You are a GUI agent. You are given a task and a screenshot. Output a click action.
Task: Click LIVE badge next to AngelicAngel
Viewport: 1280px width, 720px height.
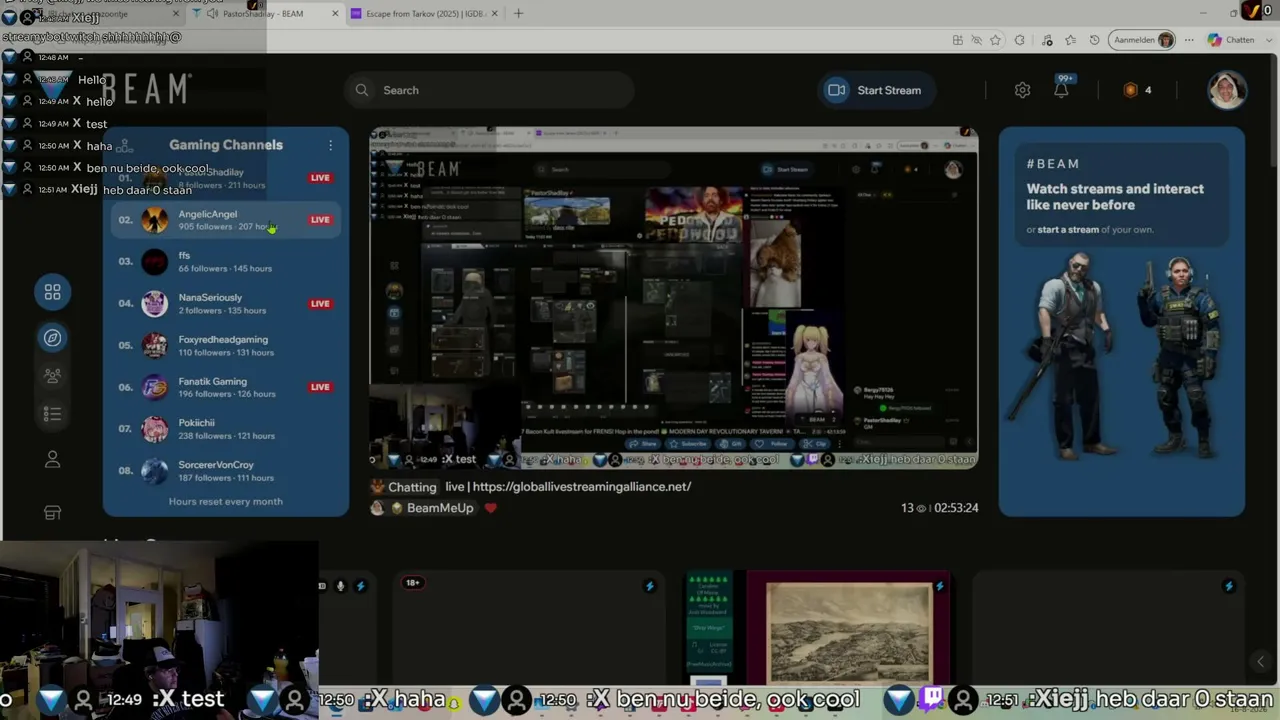coord(320,220)
